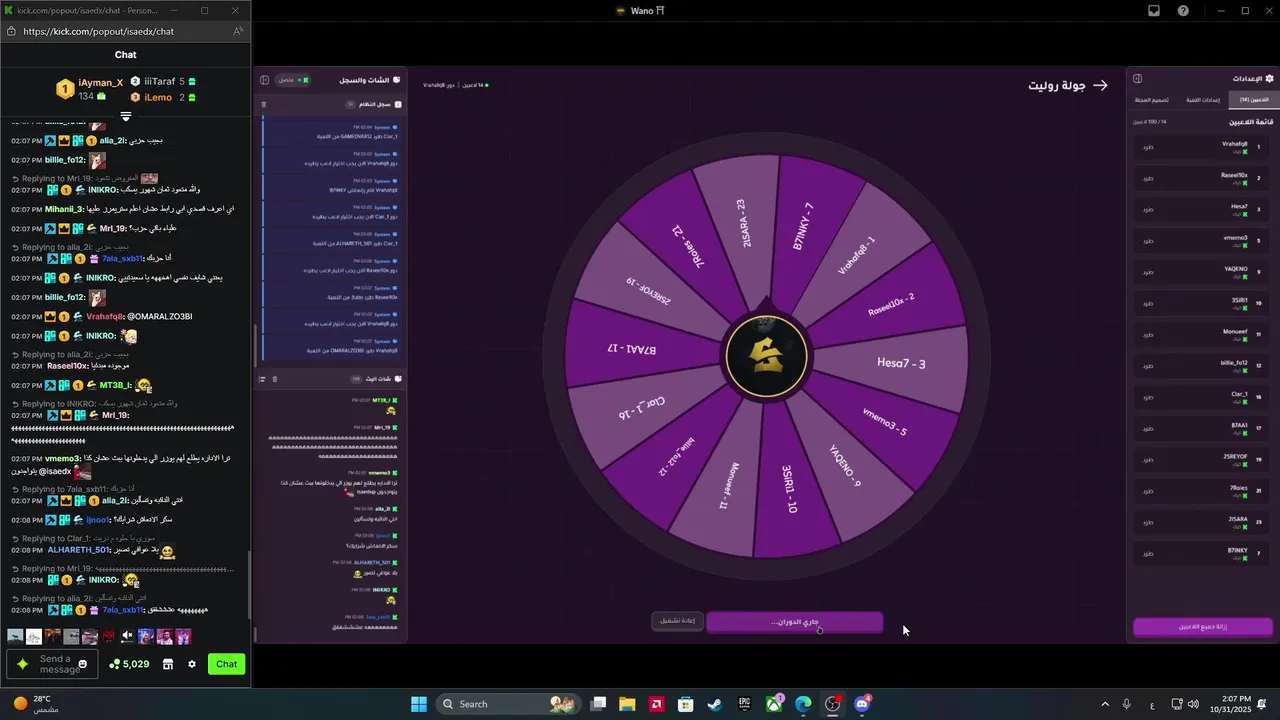Collapse the Kick chat leaderboard header arrow
The height and width of the screenshot is (720, 1280).
[x=125, y=117]
